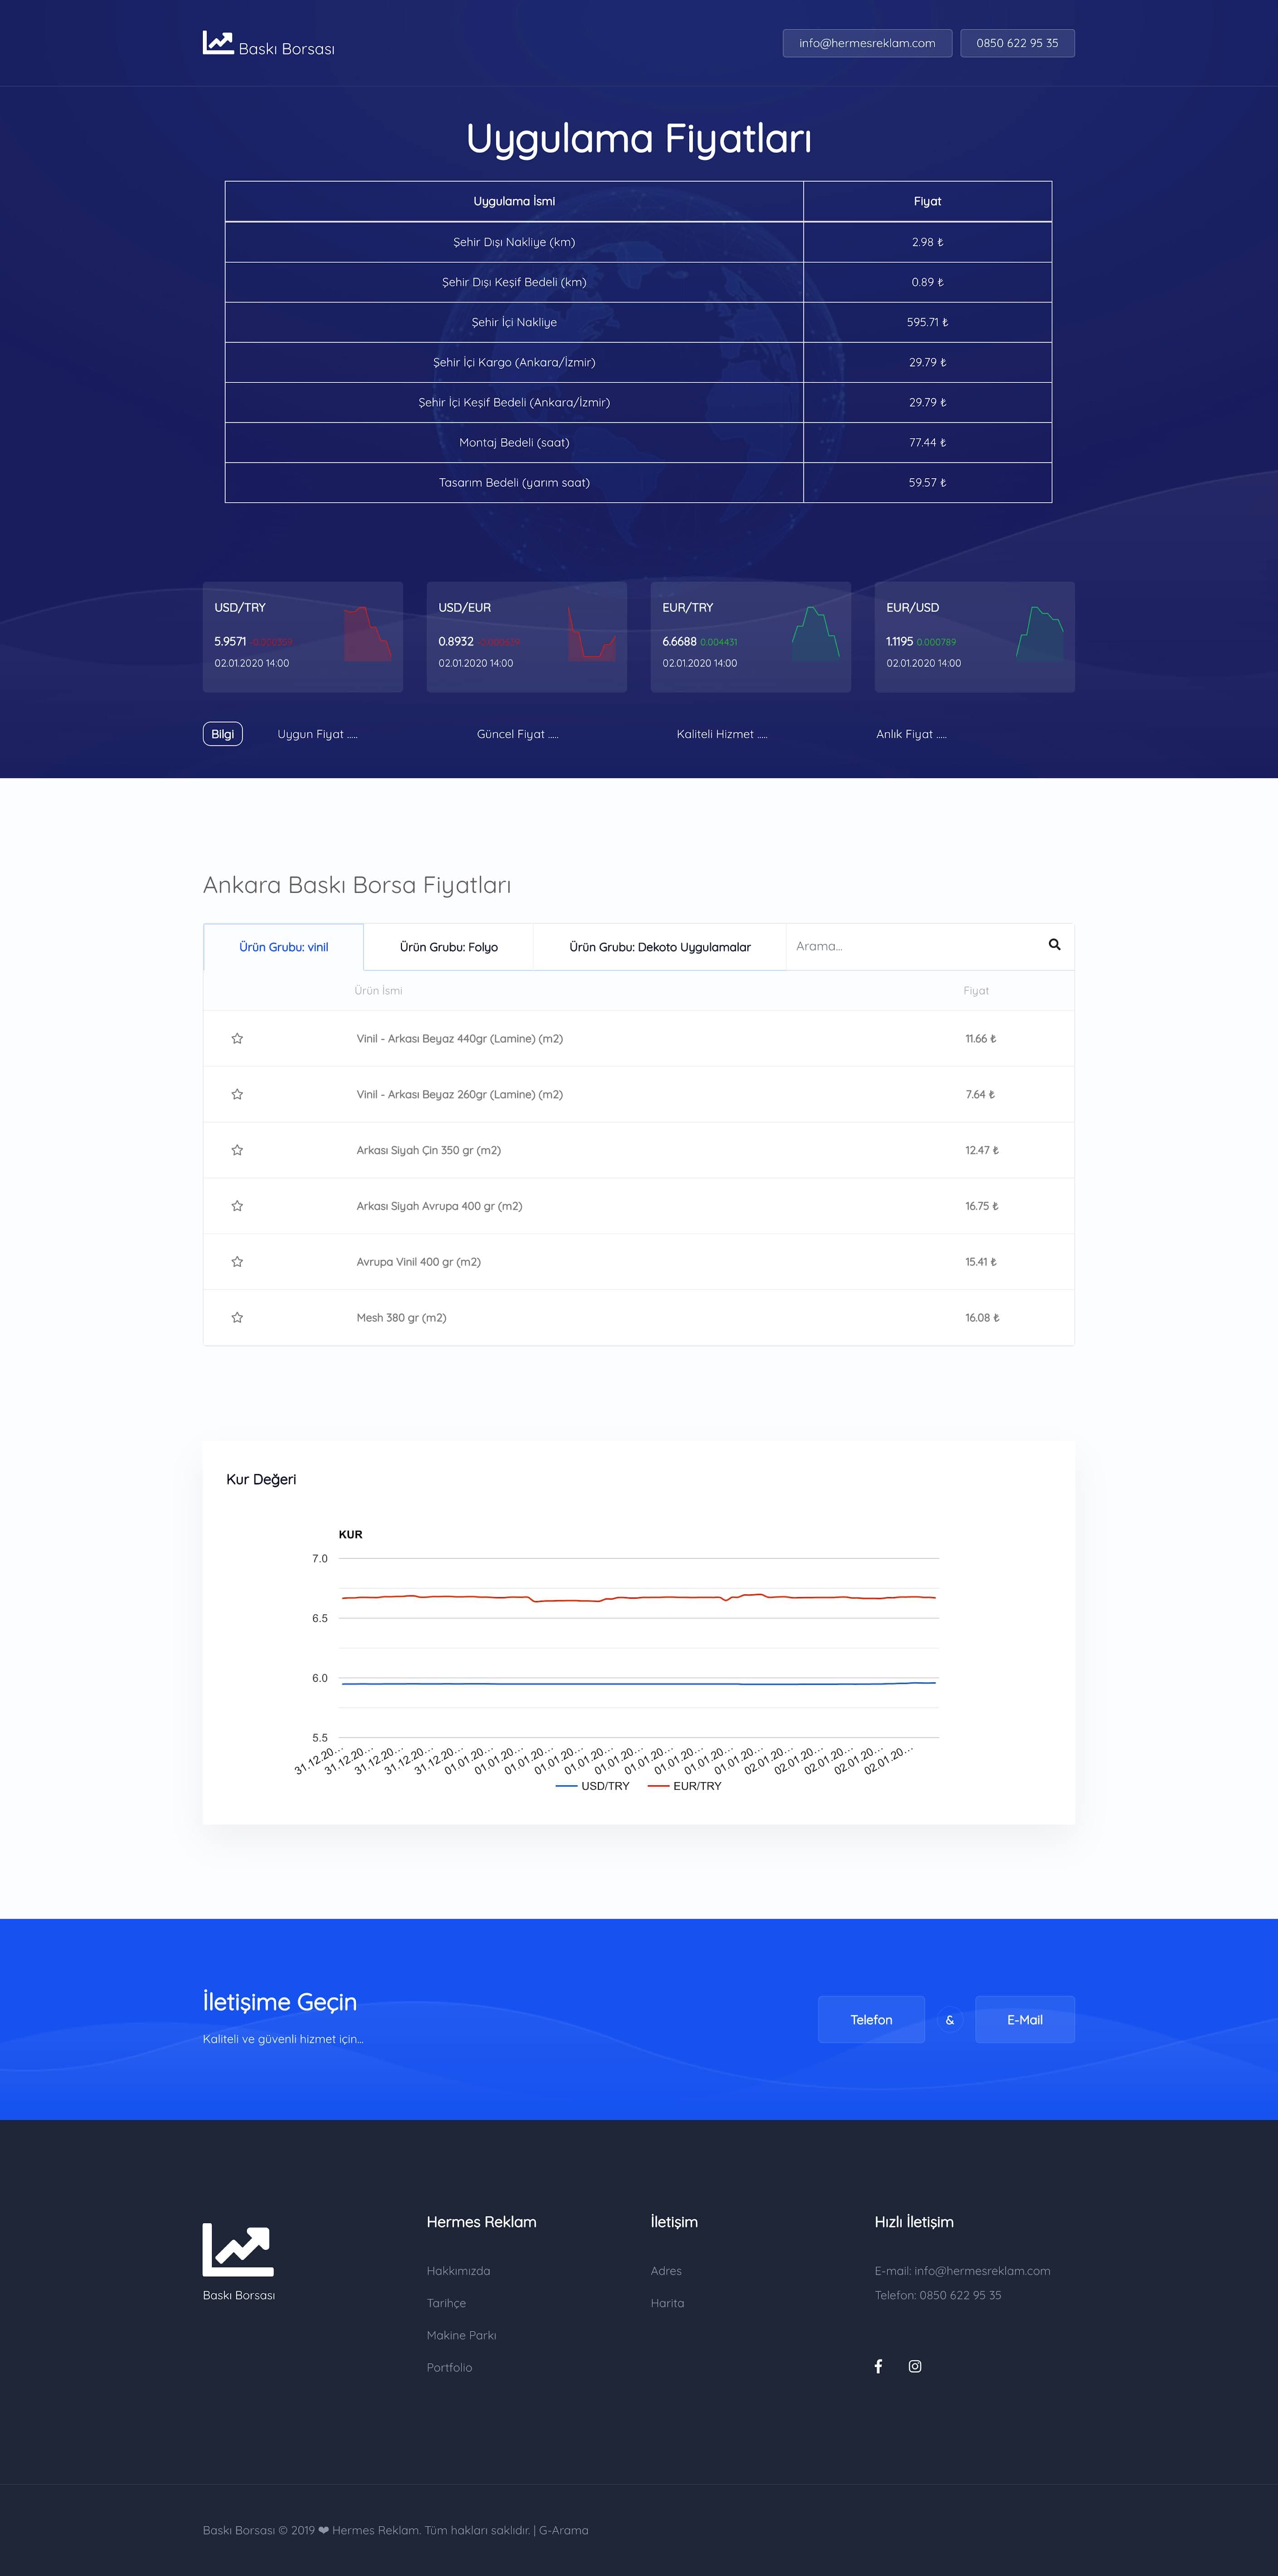Click the Bilgi badge button
The image size is (1278, 2576).
click(223, 734)
